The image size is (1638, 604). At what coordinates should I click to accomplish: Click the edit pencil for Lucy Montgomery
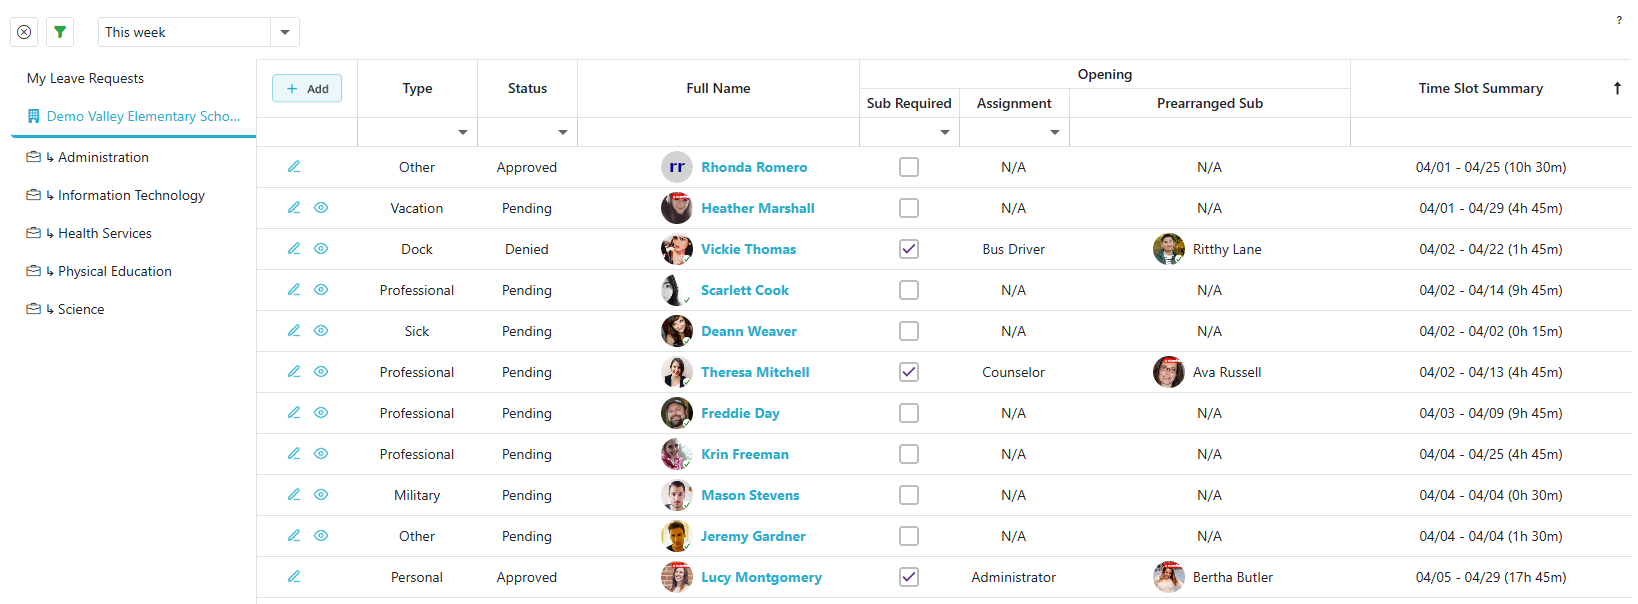[x=294, y=577]
